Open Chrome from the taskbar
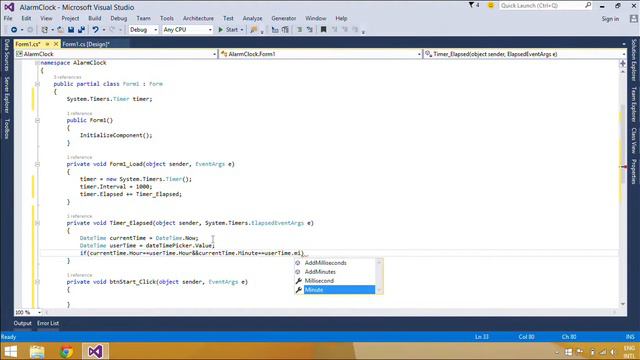Screen dimensions: 640x360 click(x=66, y=351)
